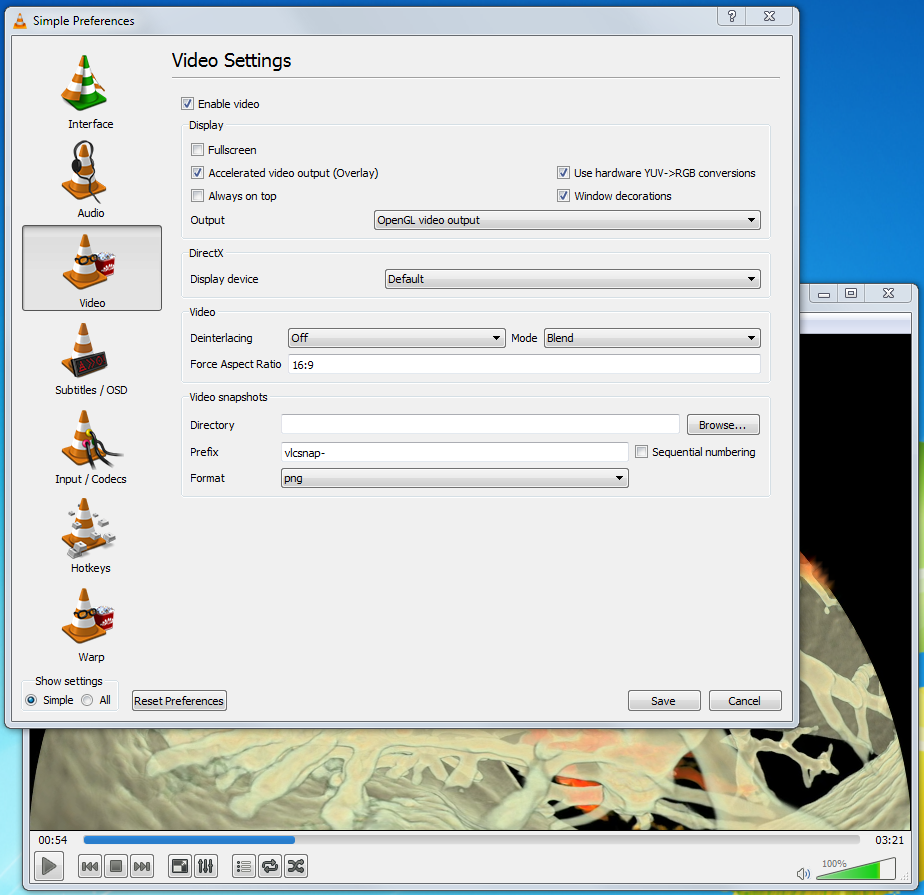
Task: Mute with the speaker volume icon
Action: tap(803, 873)
